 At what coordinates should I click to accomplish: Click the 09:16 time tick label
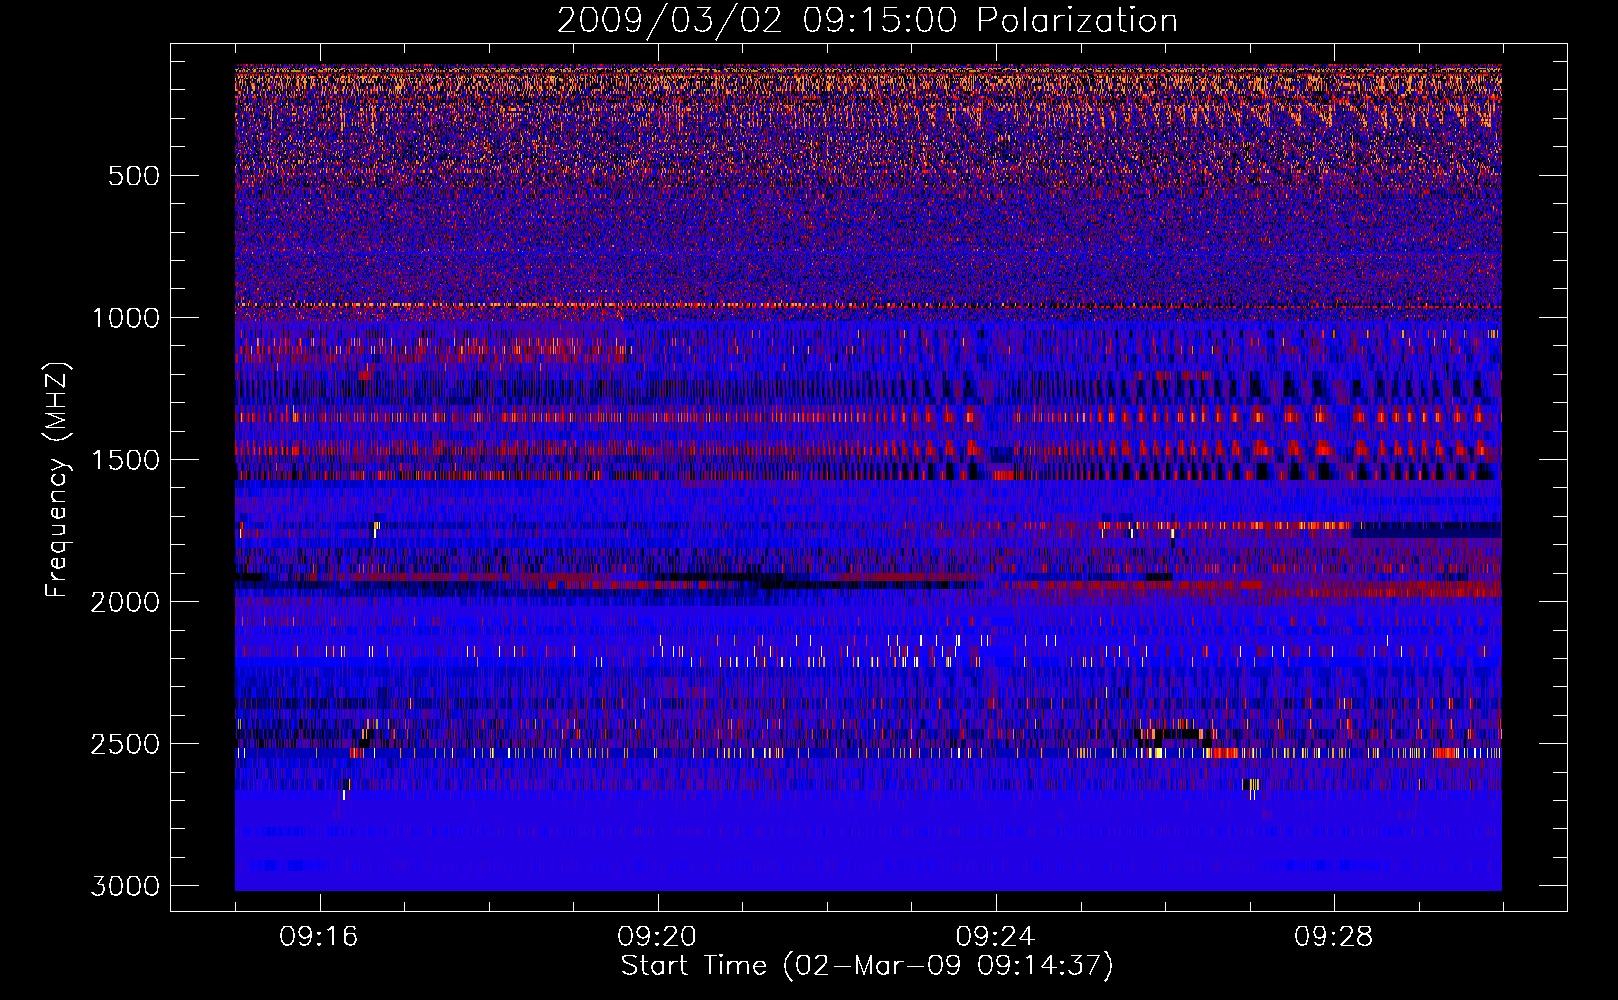click(x=319, y=937)
